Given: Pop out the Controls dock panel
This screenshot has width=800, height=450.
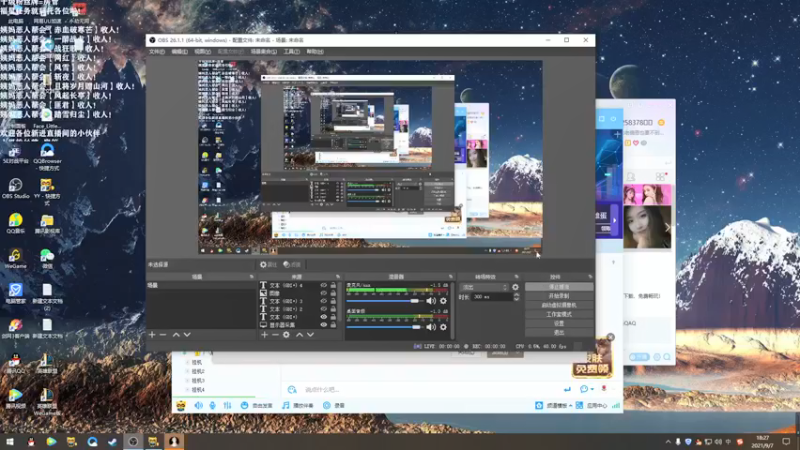Looking at the screenshot, I should (x=590, y=277).
